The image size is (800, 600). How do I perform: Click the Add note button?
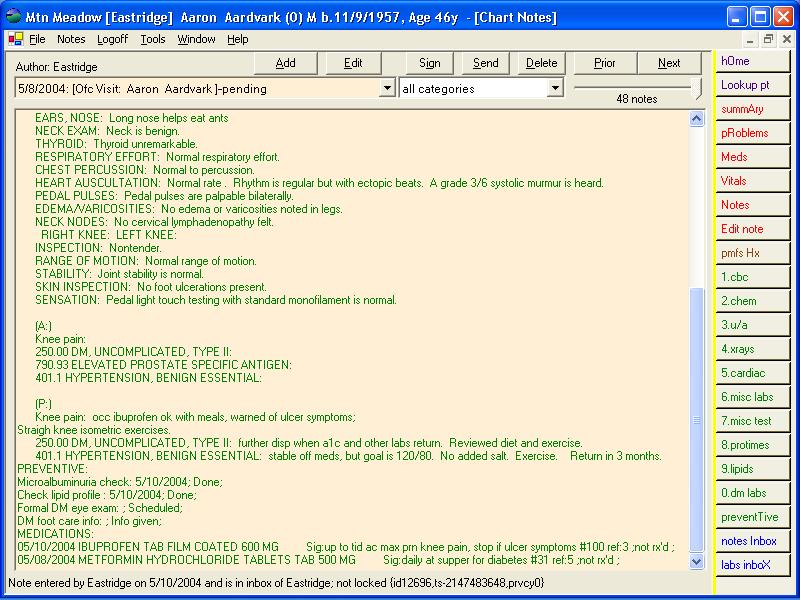(285, 63)
